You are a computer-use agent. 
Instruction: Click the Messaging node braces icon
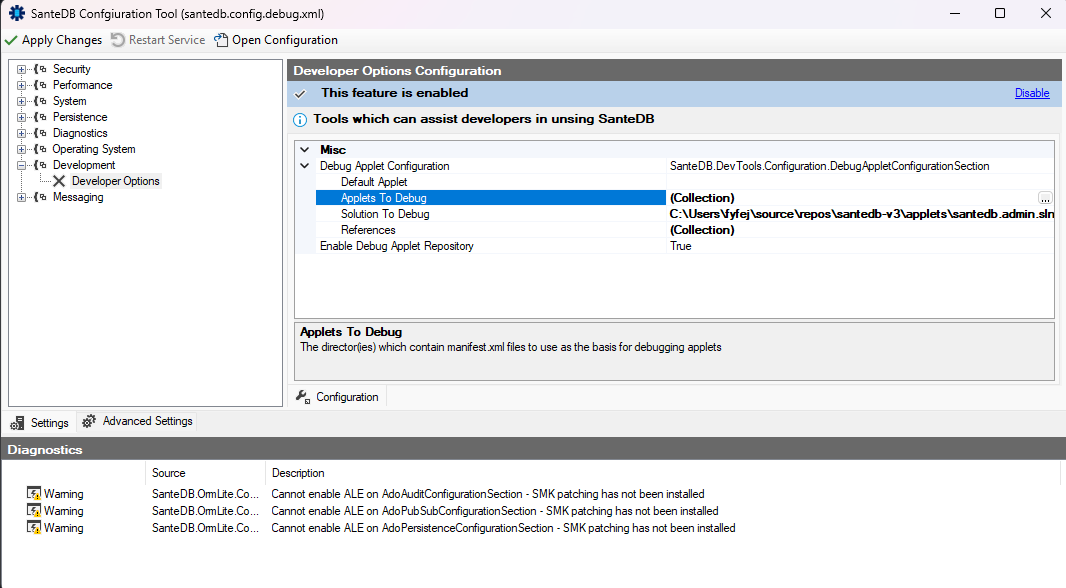[41, 197]
